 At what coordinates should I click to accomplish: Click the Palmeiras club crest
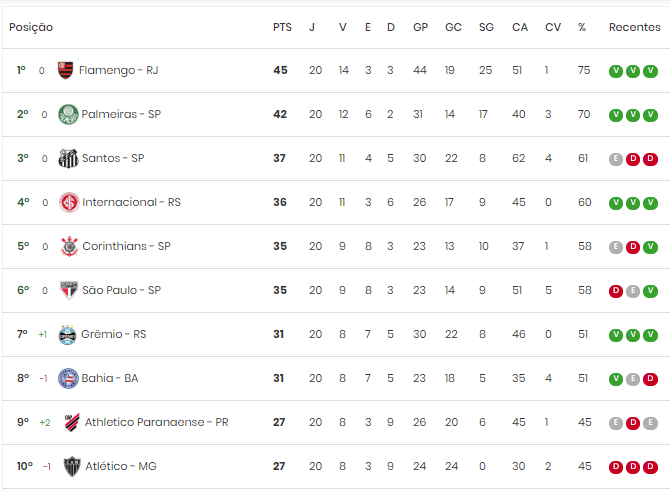coord(68,114)
